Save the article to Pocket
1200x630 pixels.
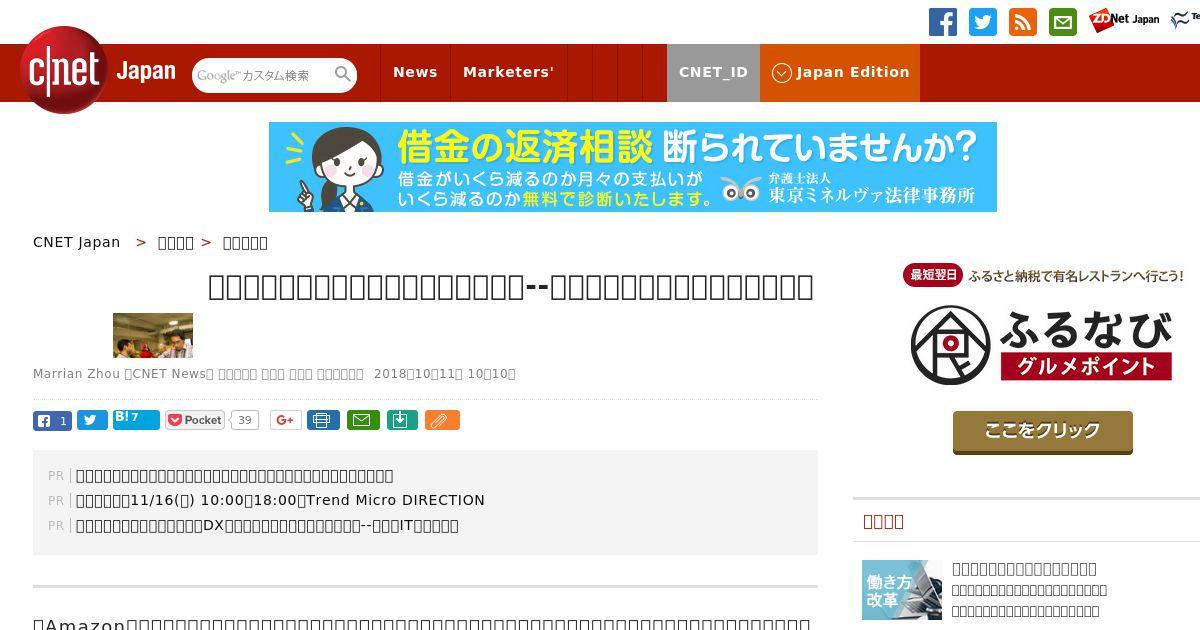(x=195, y=420)
